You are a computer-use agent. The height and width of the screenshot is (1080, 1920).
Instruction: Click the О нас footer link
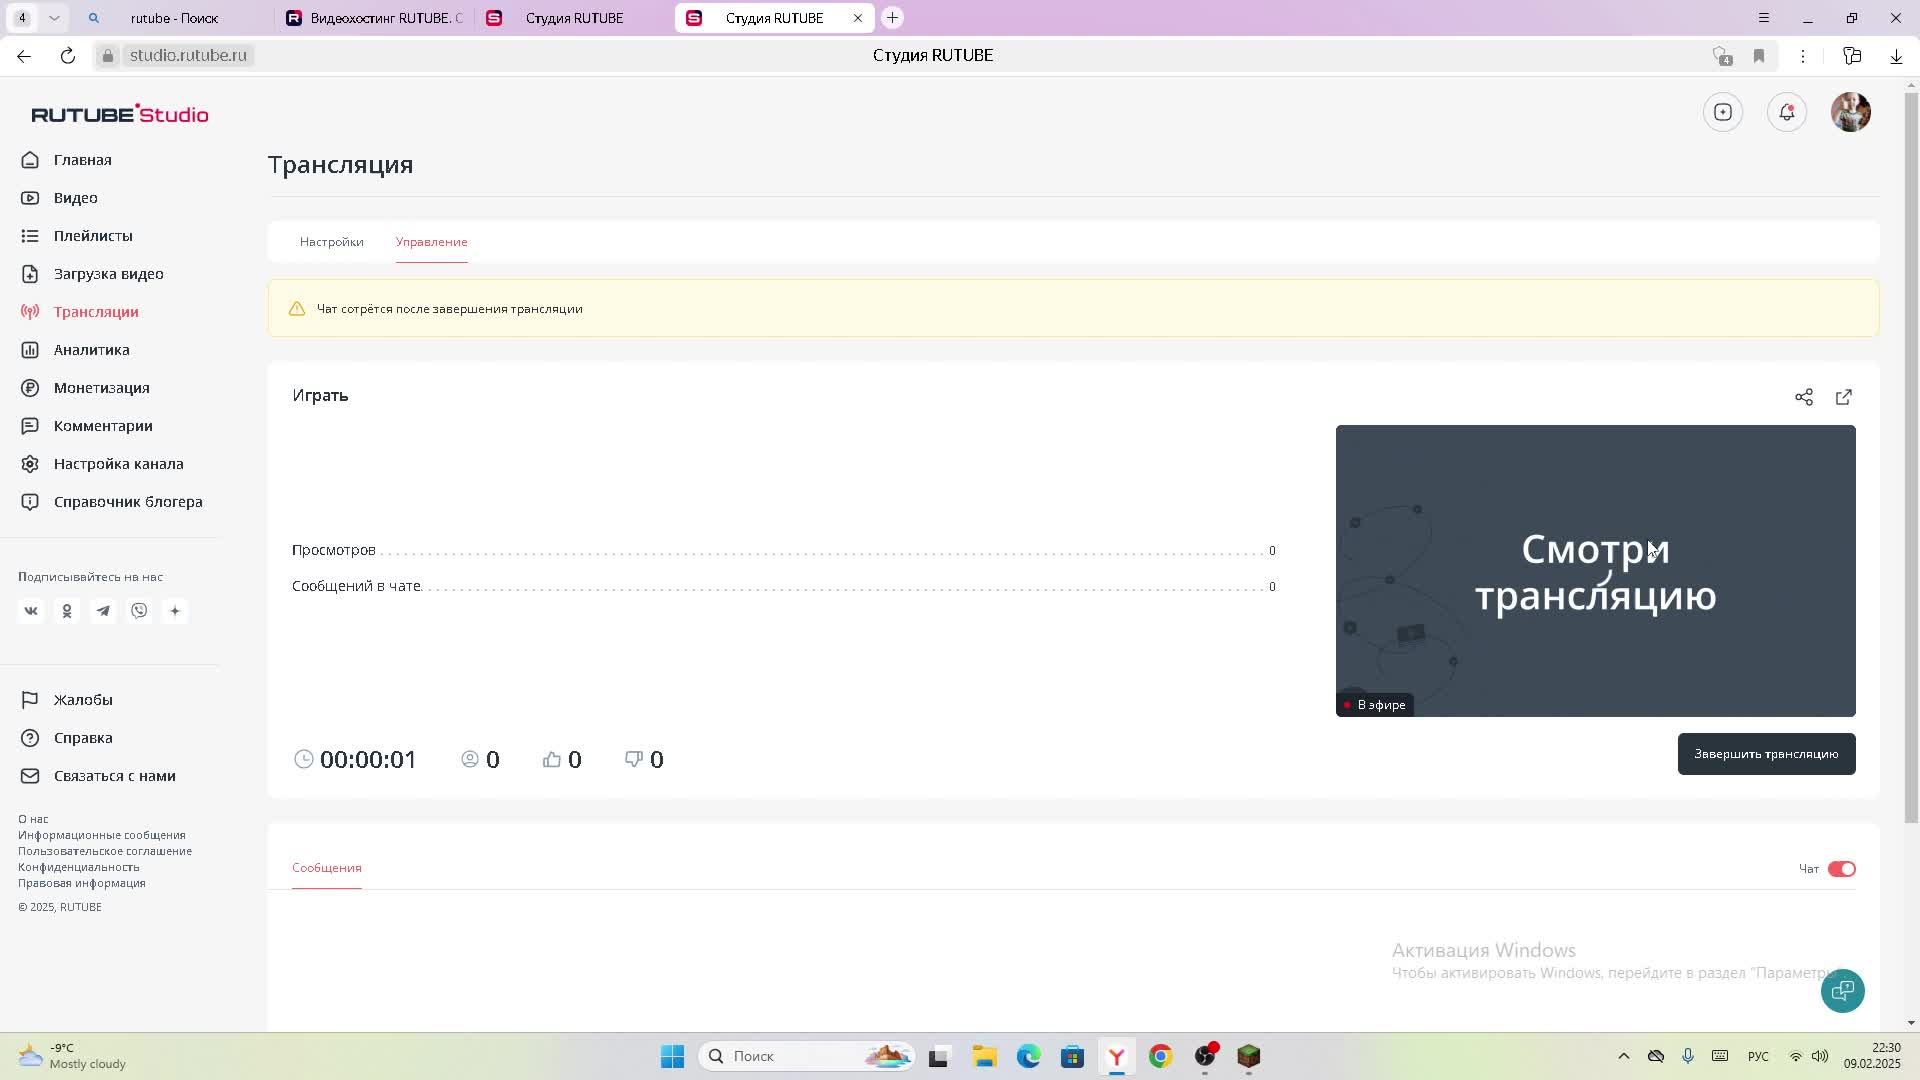click(x=33, y=819)
